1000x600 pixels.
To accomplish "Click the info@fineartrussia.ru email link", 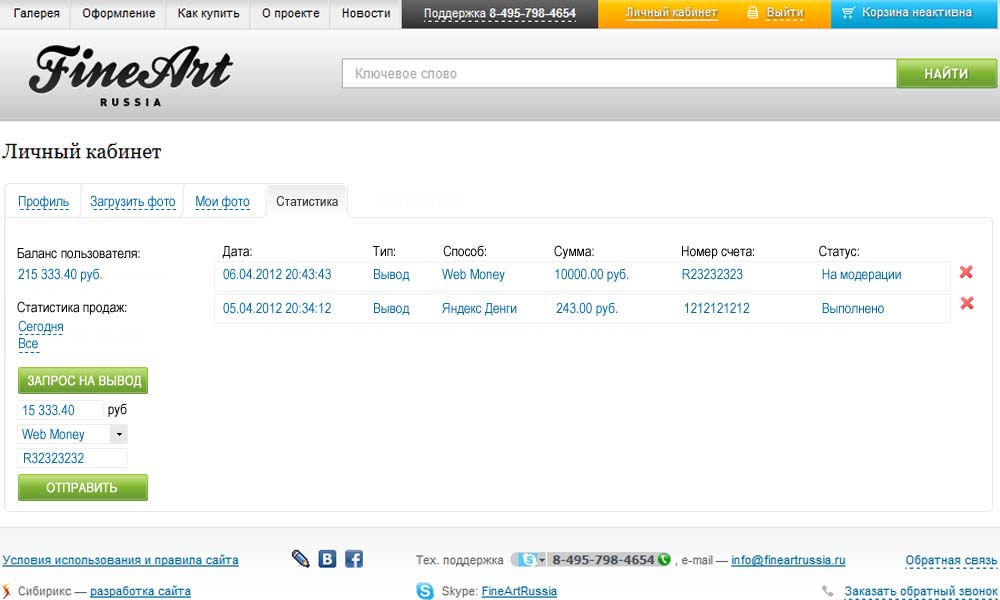I will (788, 560).
